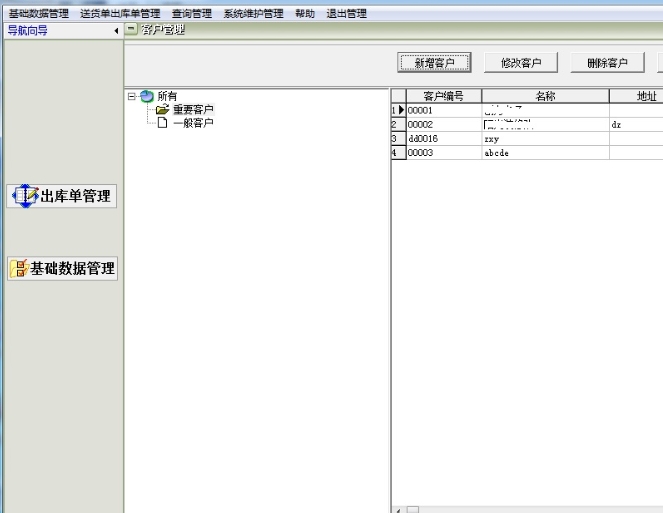The image size is (663, 513).
Task: Collapse the 所有 tree node
Action: click(x=132, y=97)
